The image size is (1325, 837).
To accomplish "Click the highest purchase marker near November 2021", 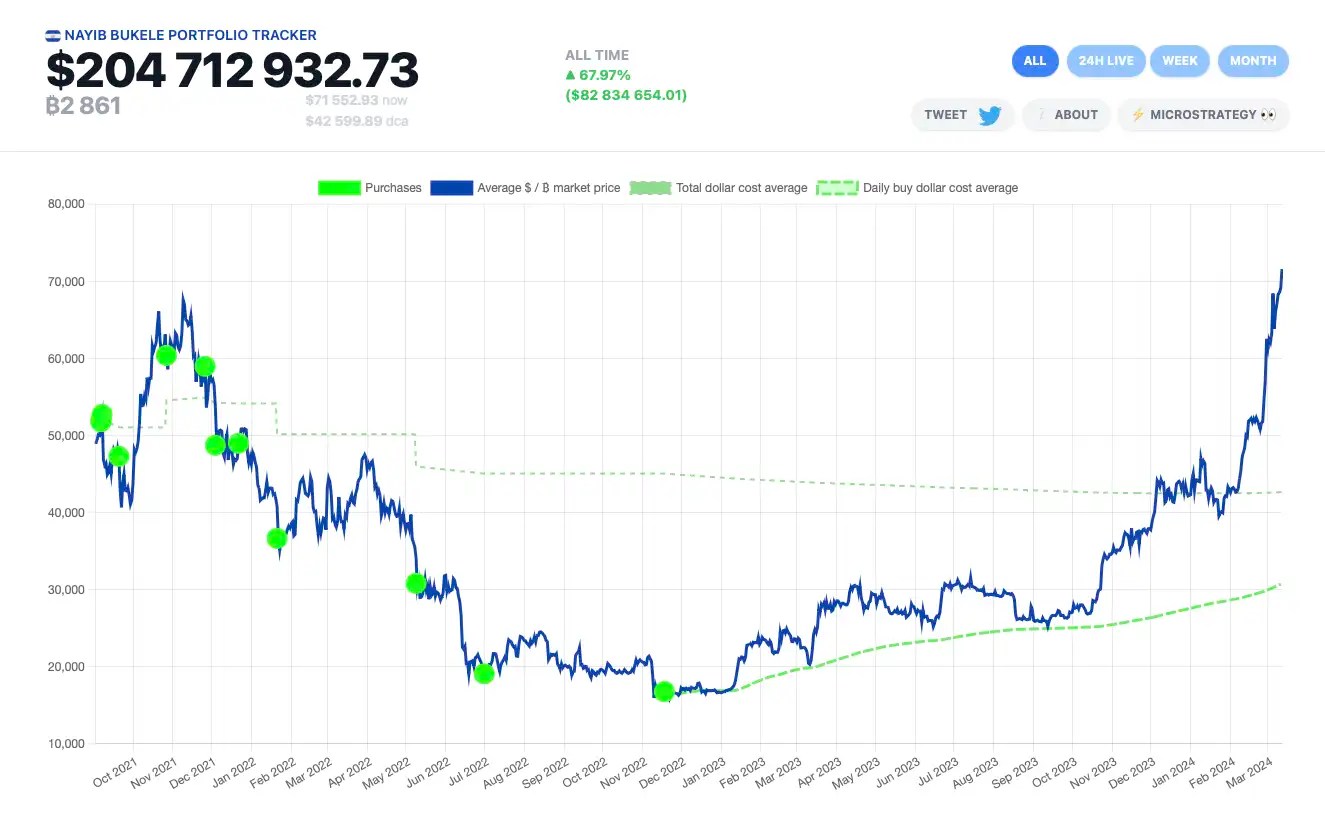I will coord(166,355).
